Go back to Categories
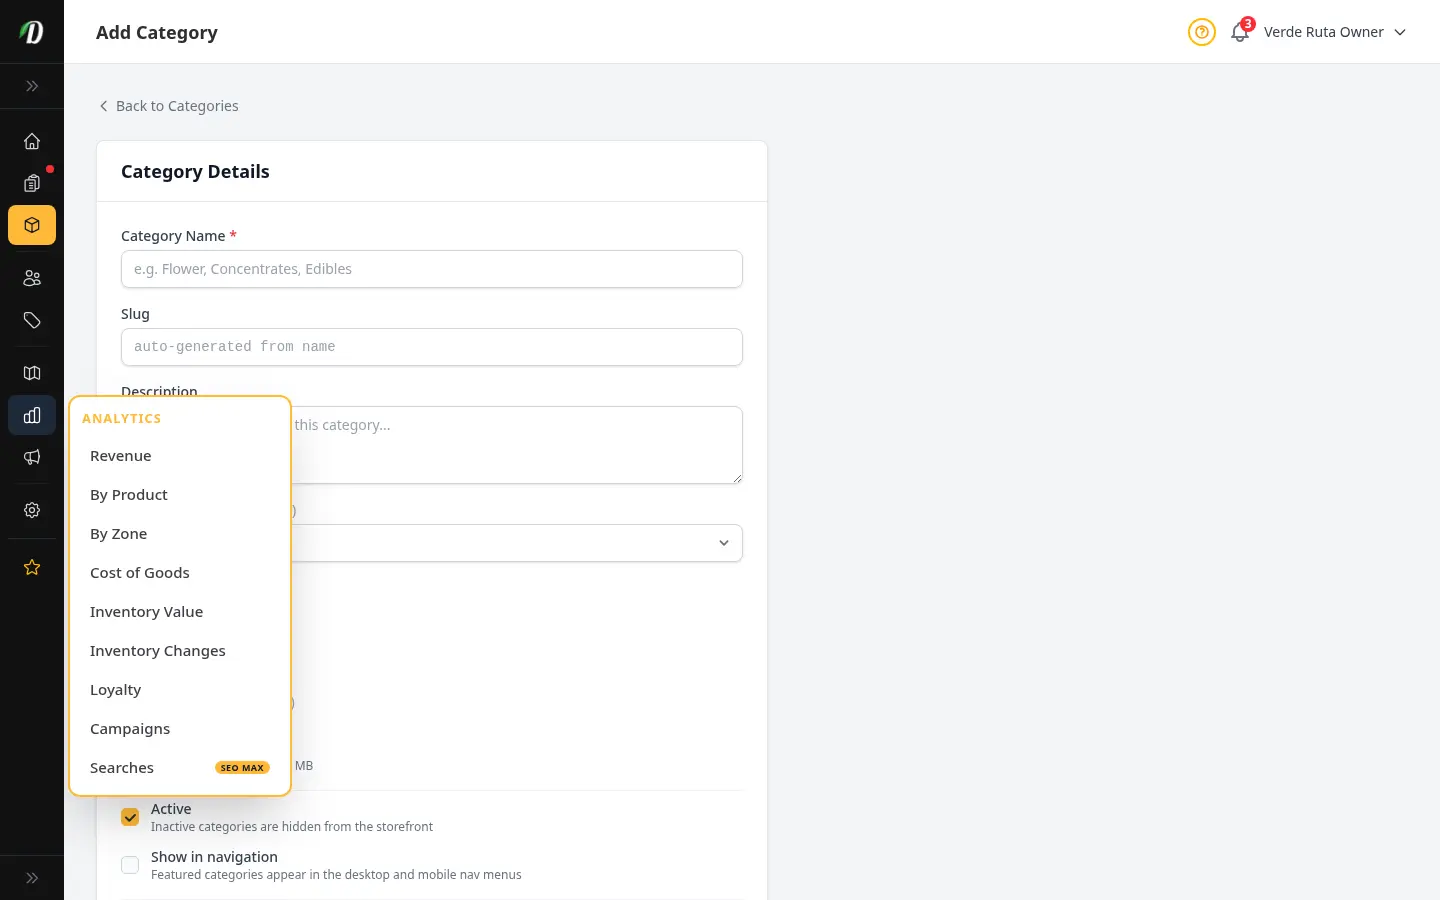 click(x=168, y=106)
